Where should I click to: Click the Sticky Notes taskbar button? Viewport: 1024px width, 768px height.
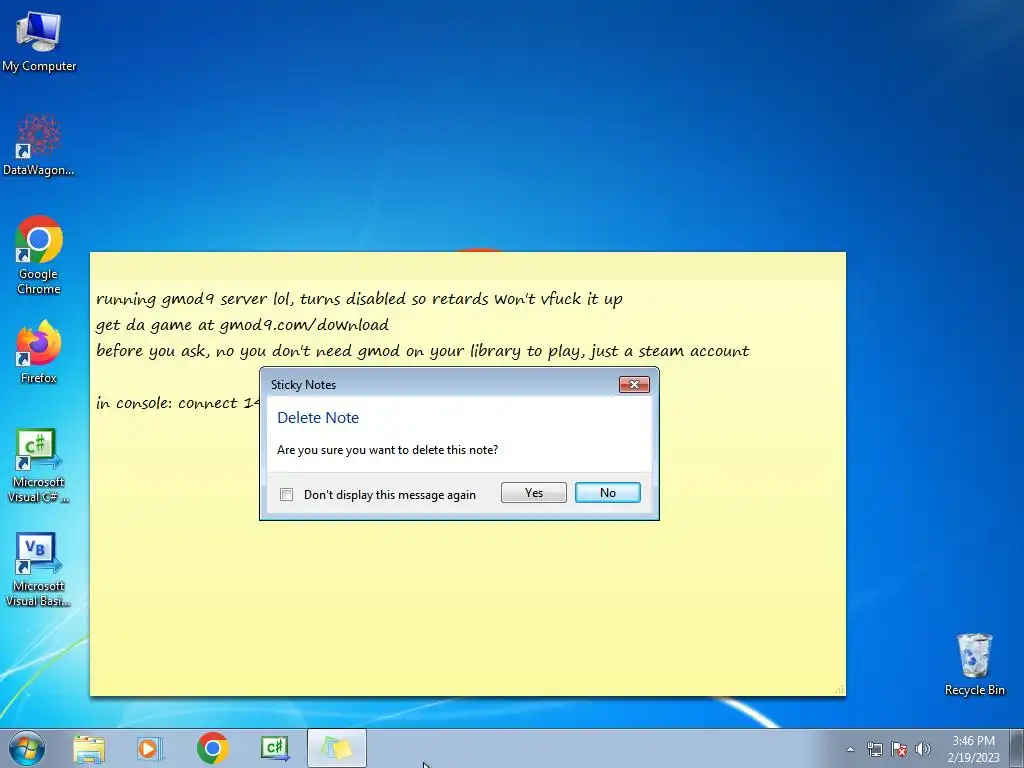coord(336,748)
